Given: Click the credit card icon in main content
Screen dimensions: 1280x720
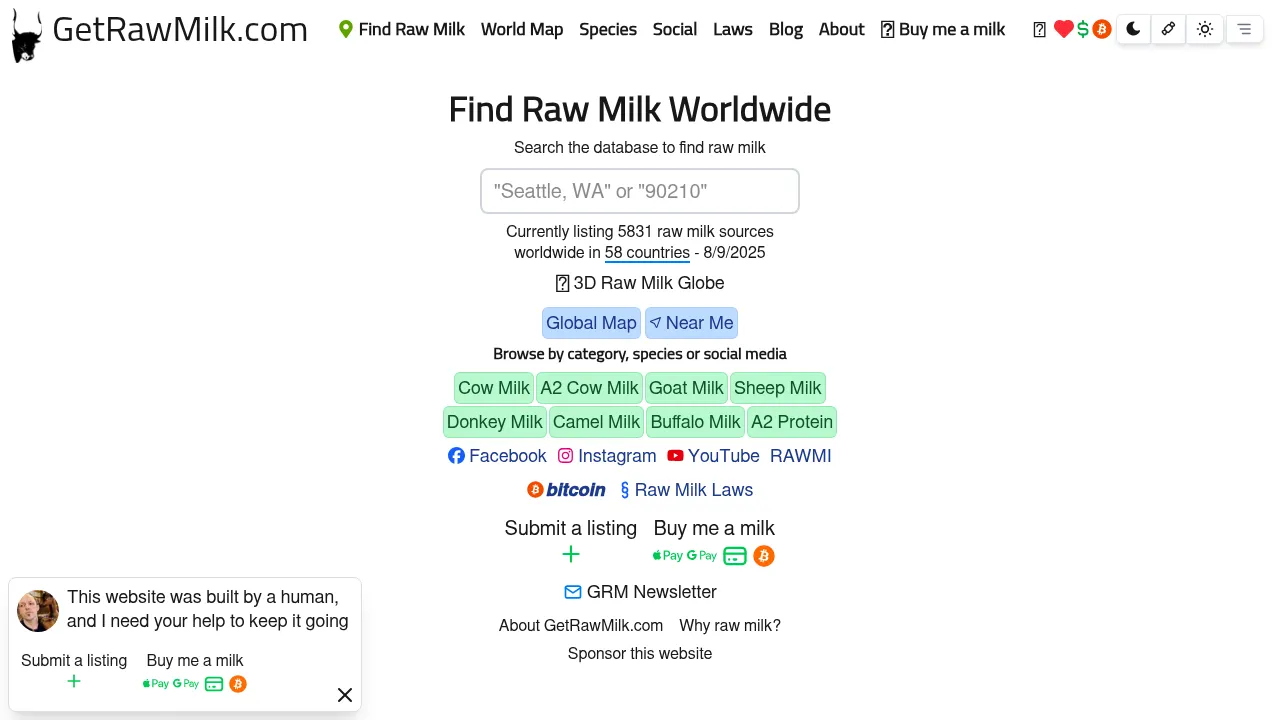Looking at the screenshot, I should pyautogui.click(x=735, y=556).
